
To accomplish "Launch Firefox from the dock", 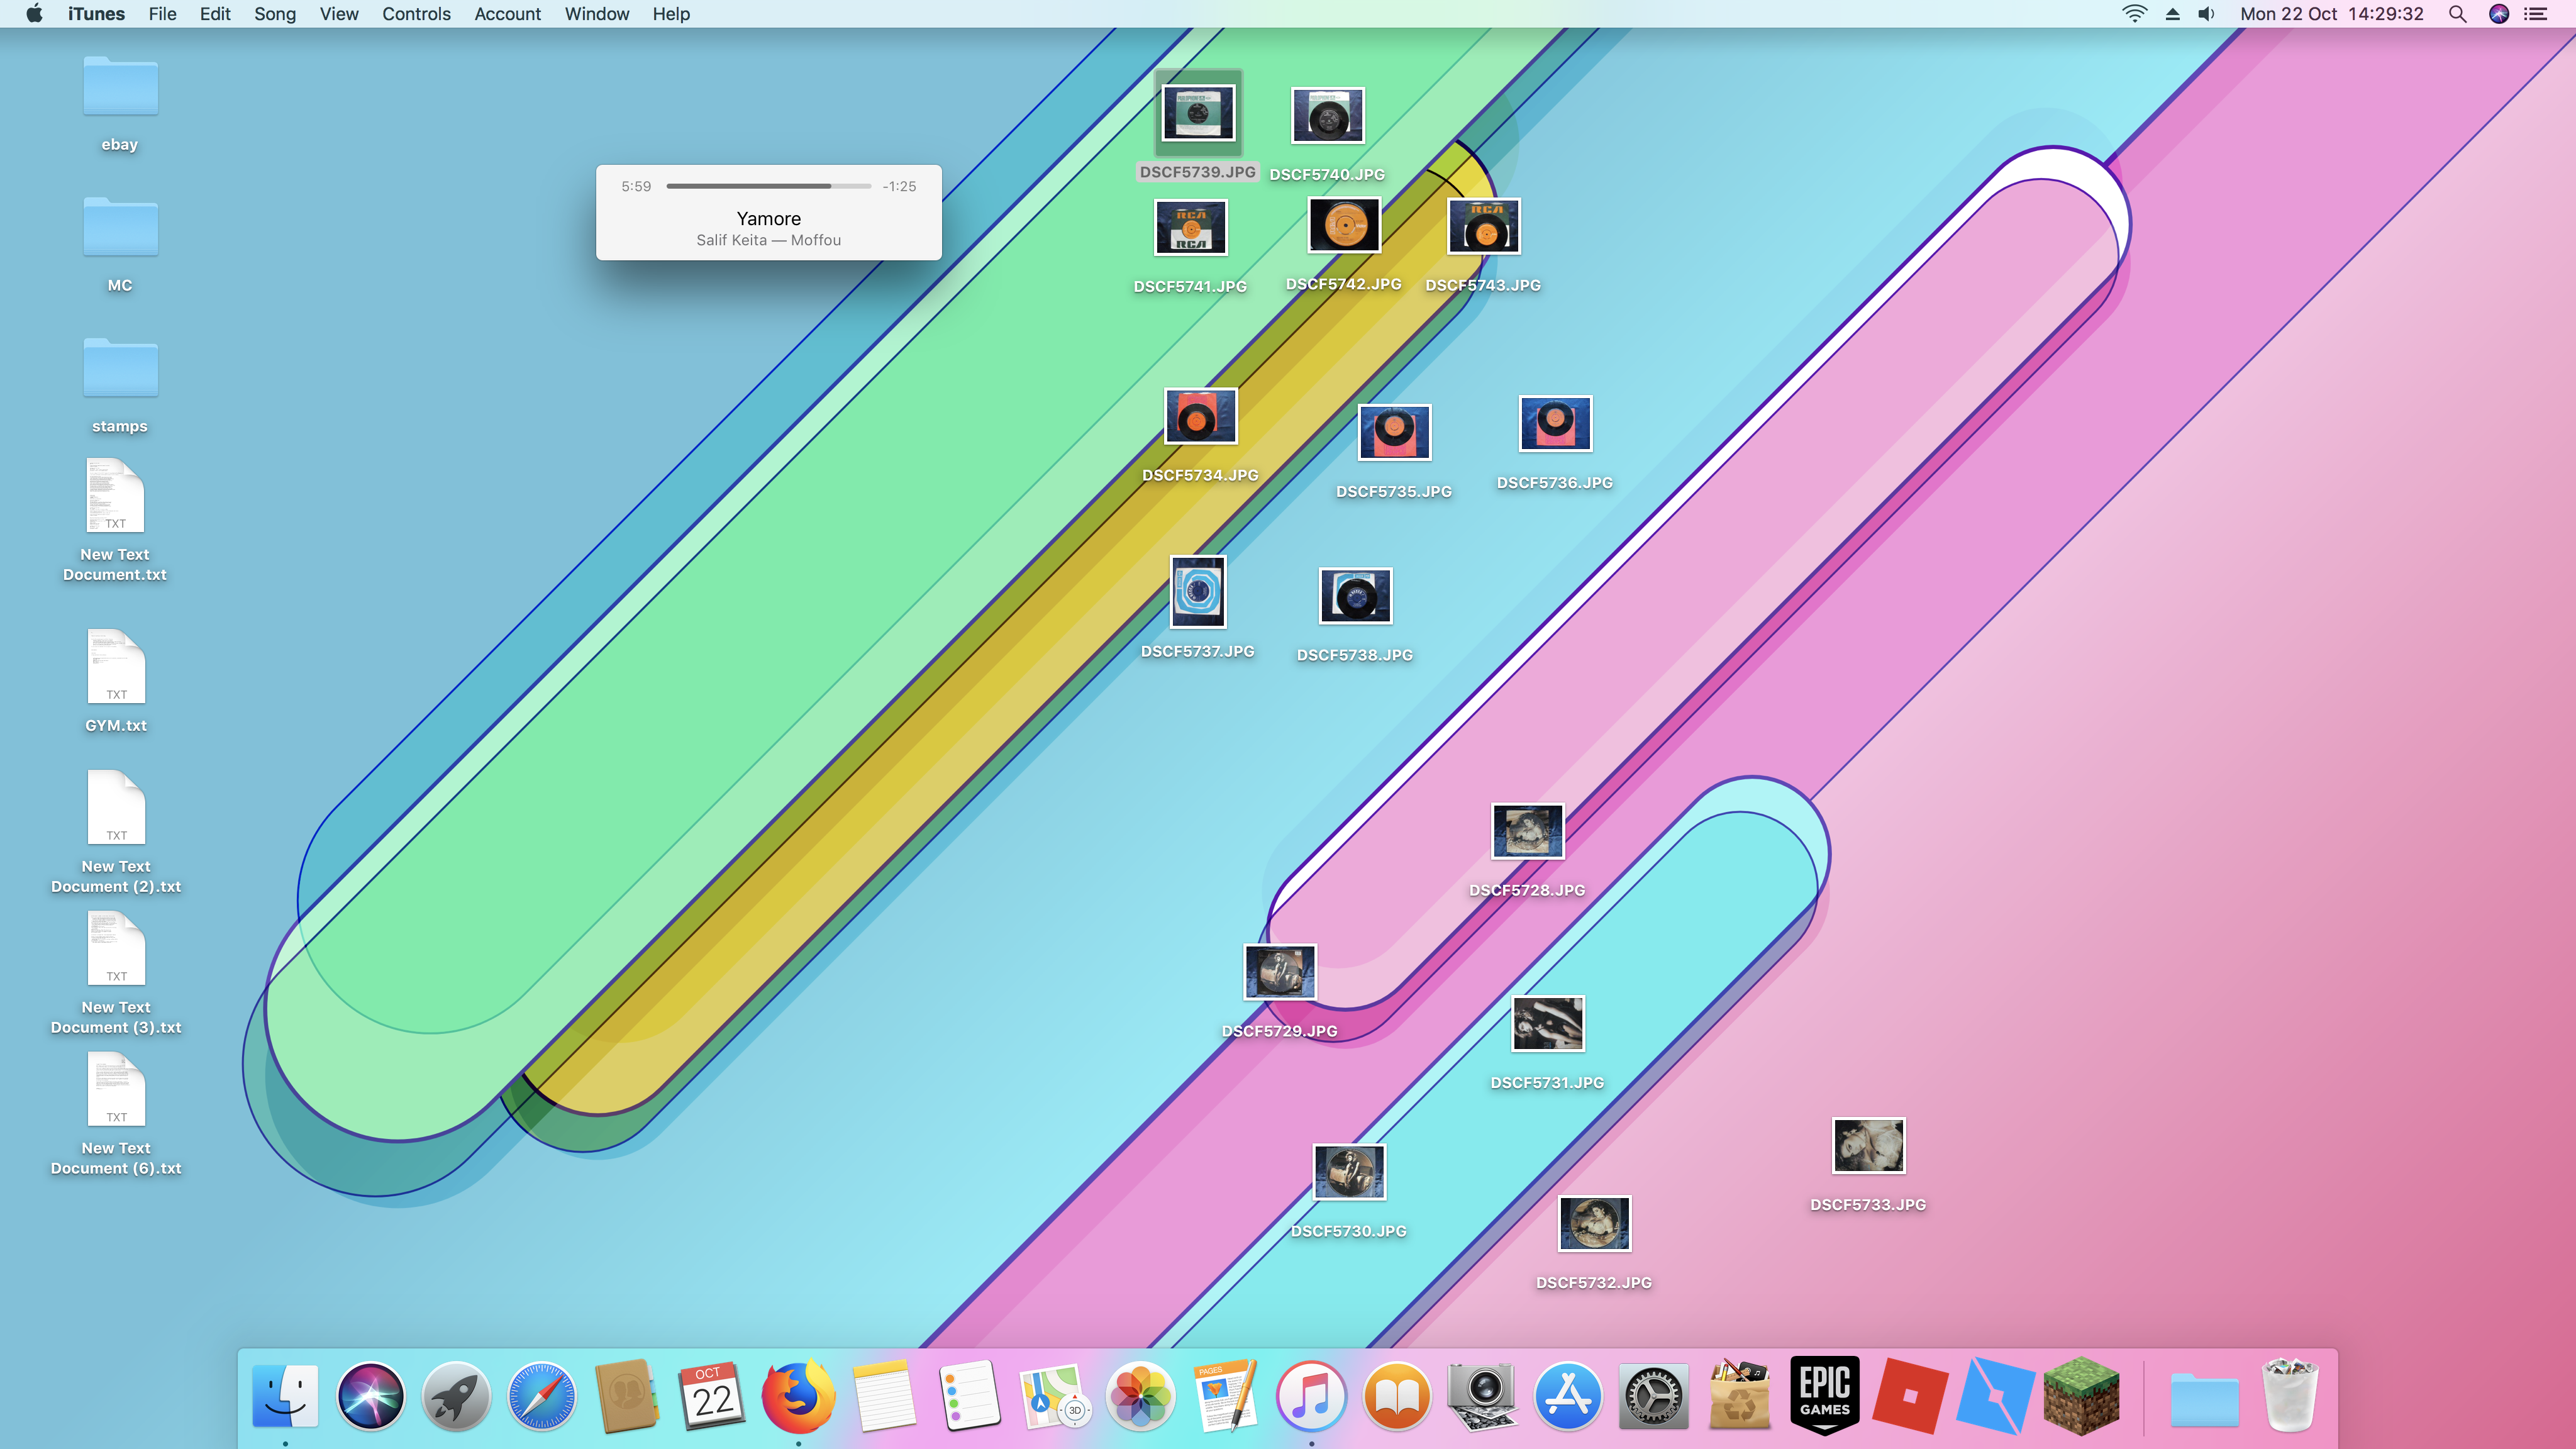I will point(798,1396).
